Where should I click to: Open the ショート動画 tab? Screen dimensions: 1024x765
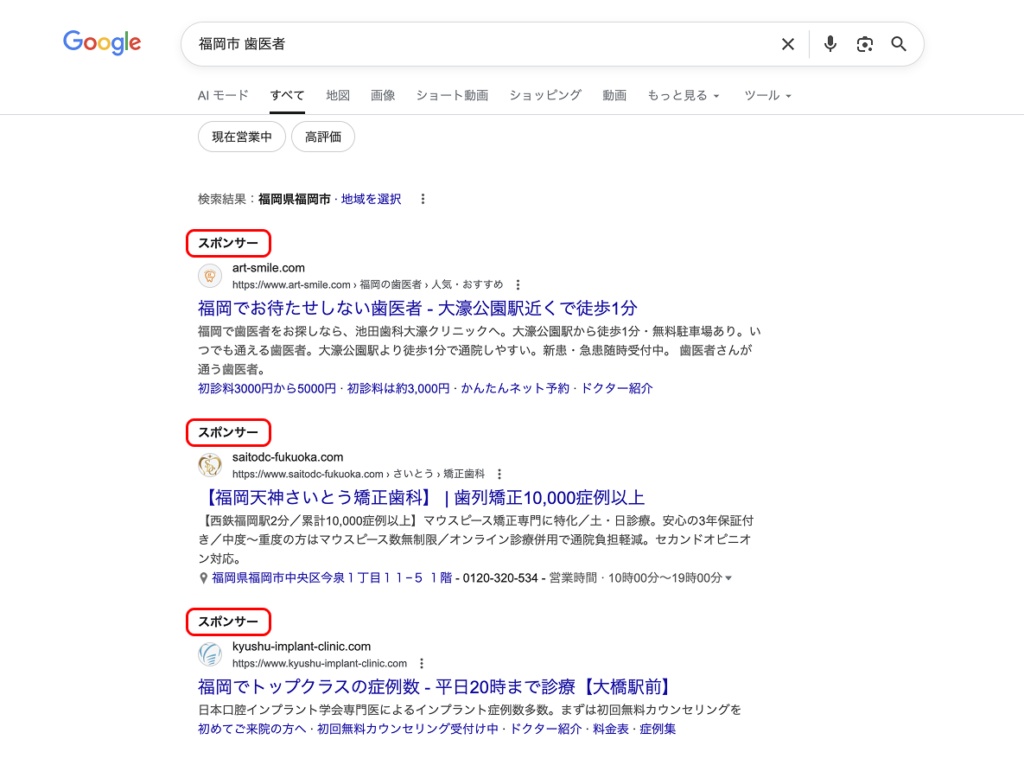(452, 95)
